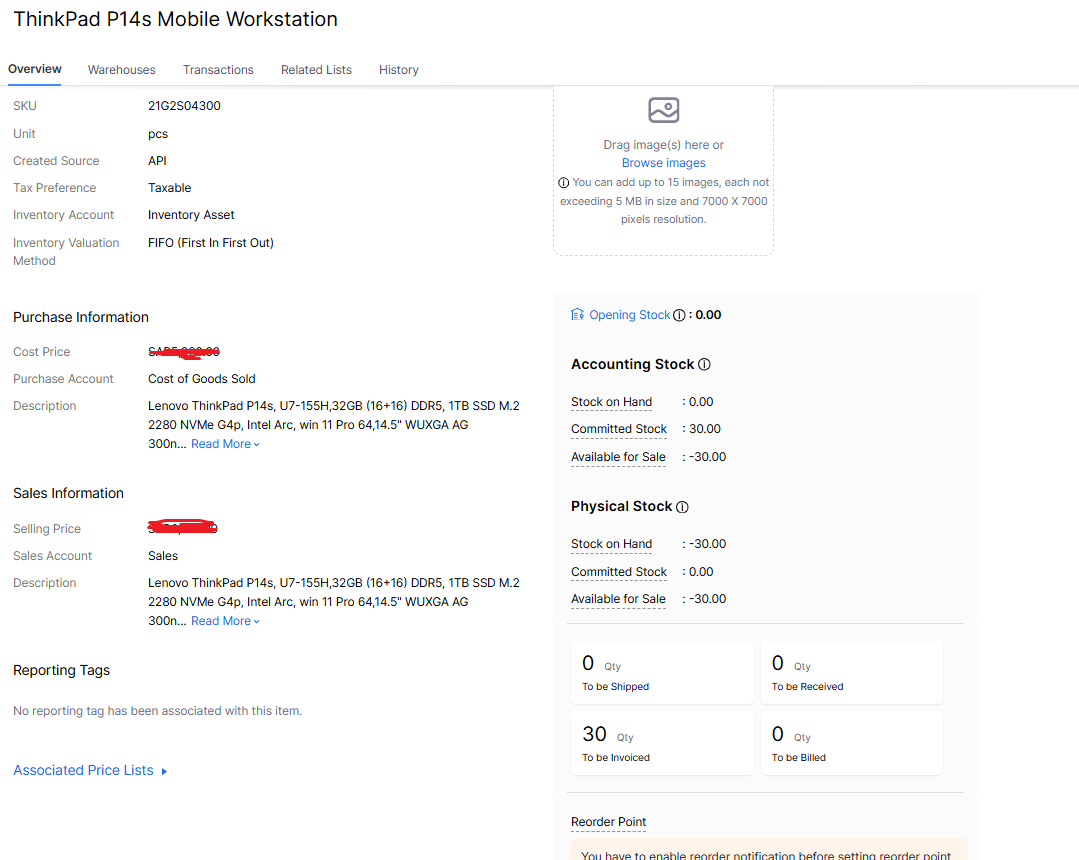Click Accounting Available for Sale label

[x=618, y=457]
